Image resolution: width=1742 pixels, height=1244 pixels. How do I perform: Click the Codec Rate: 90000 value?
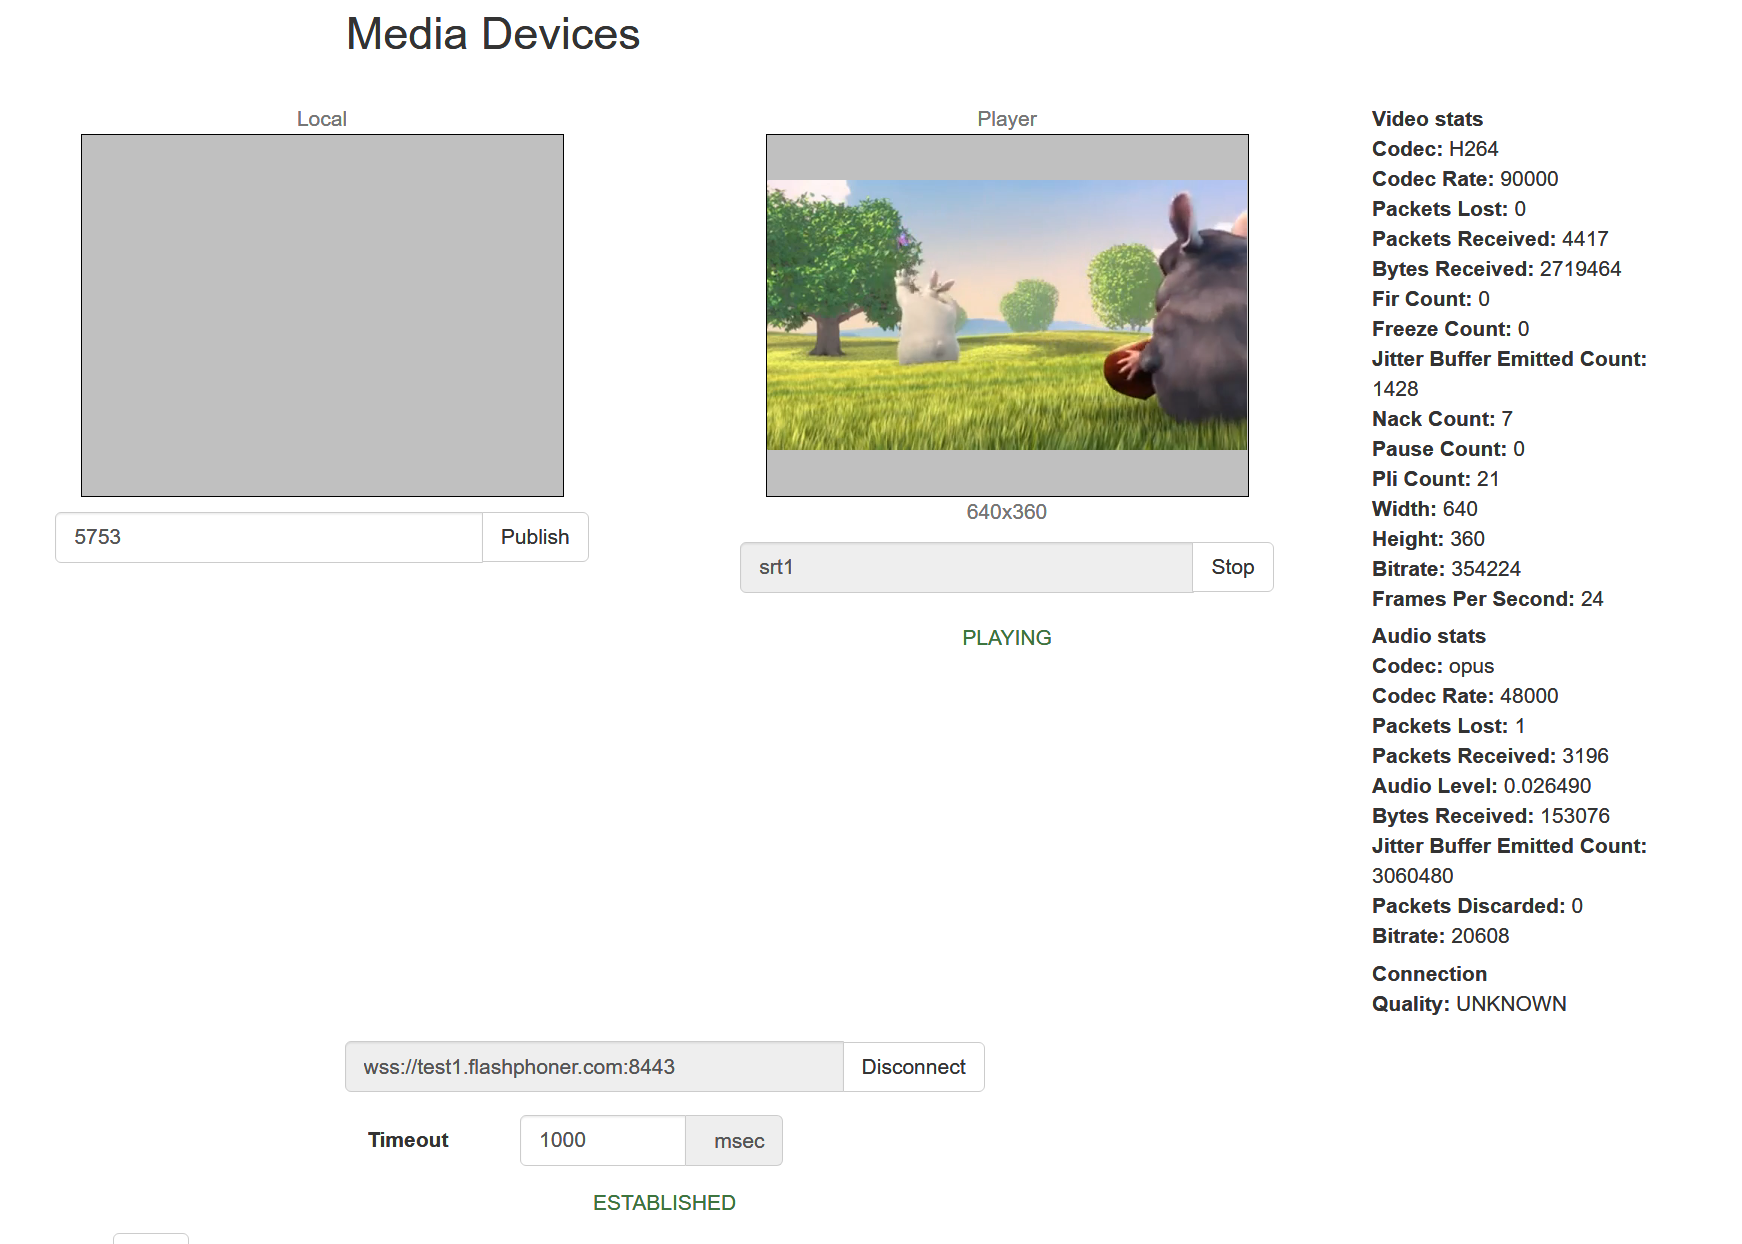pyautogui.click(x=1529, y=179)
